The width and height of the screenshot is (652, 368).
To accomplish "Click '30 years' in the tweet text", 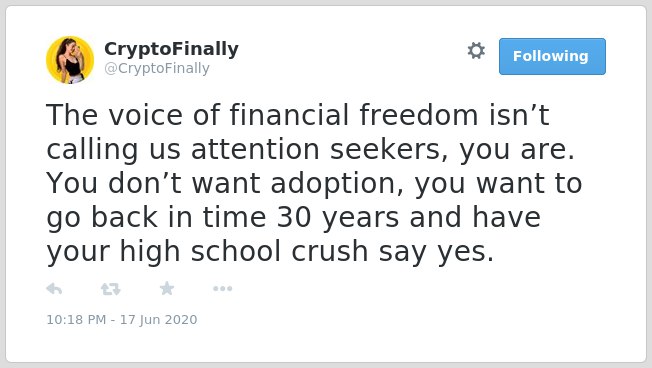I will pyautogui.click(x=338, y=218).
